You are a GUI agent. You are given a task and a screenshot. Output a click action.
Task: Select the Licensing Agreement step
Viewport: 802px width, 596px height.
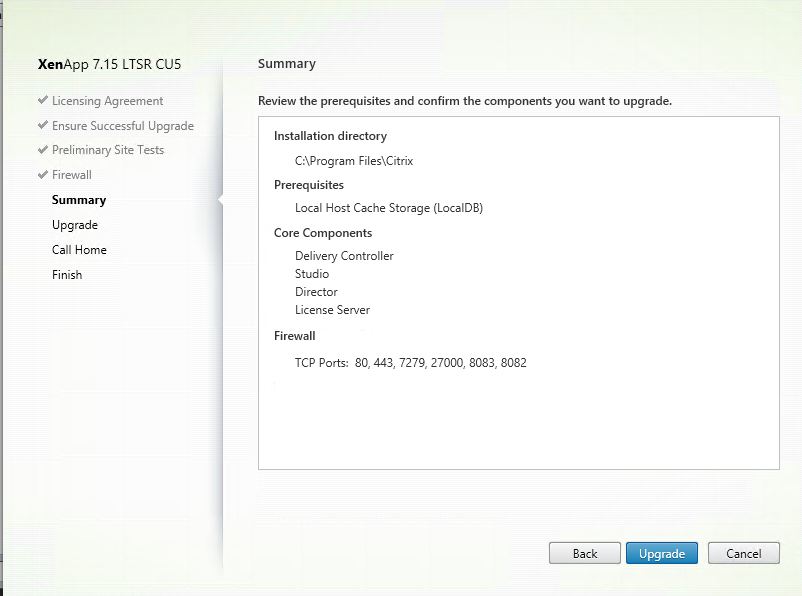click(x=107, y=101)
